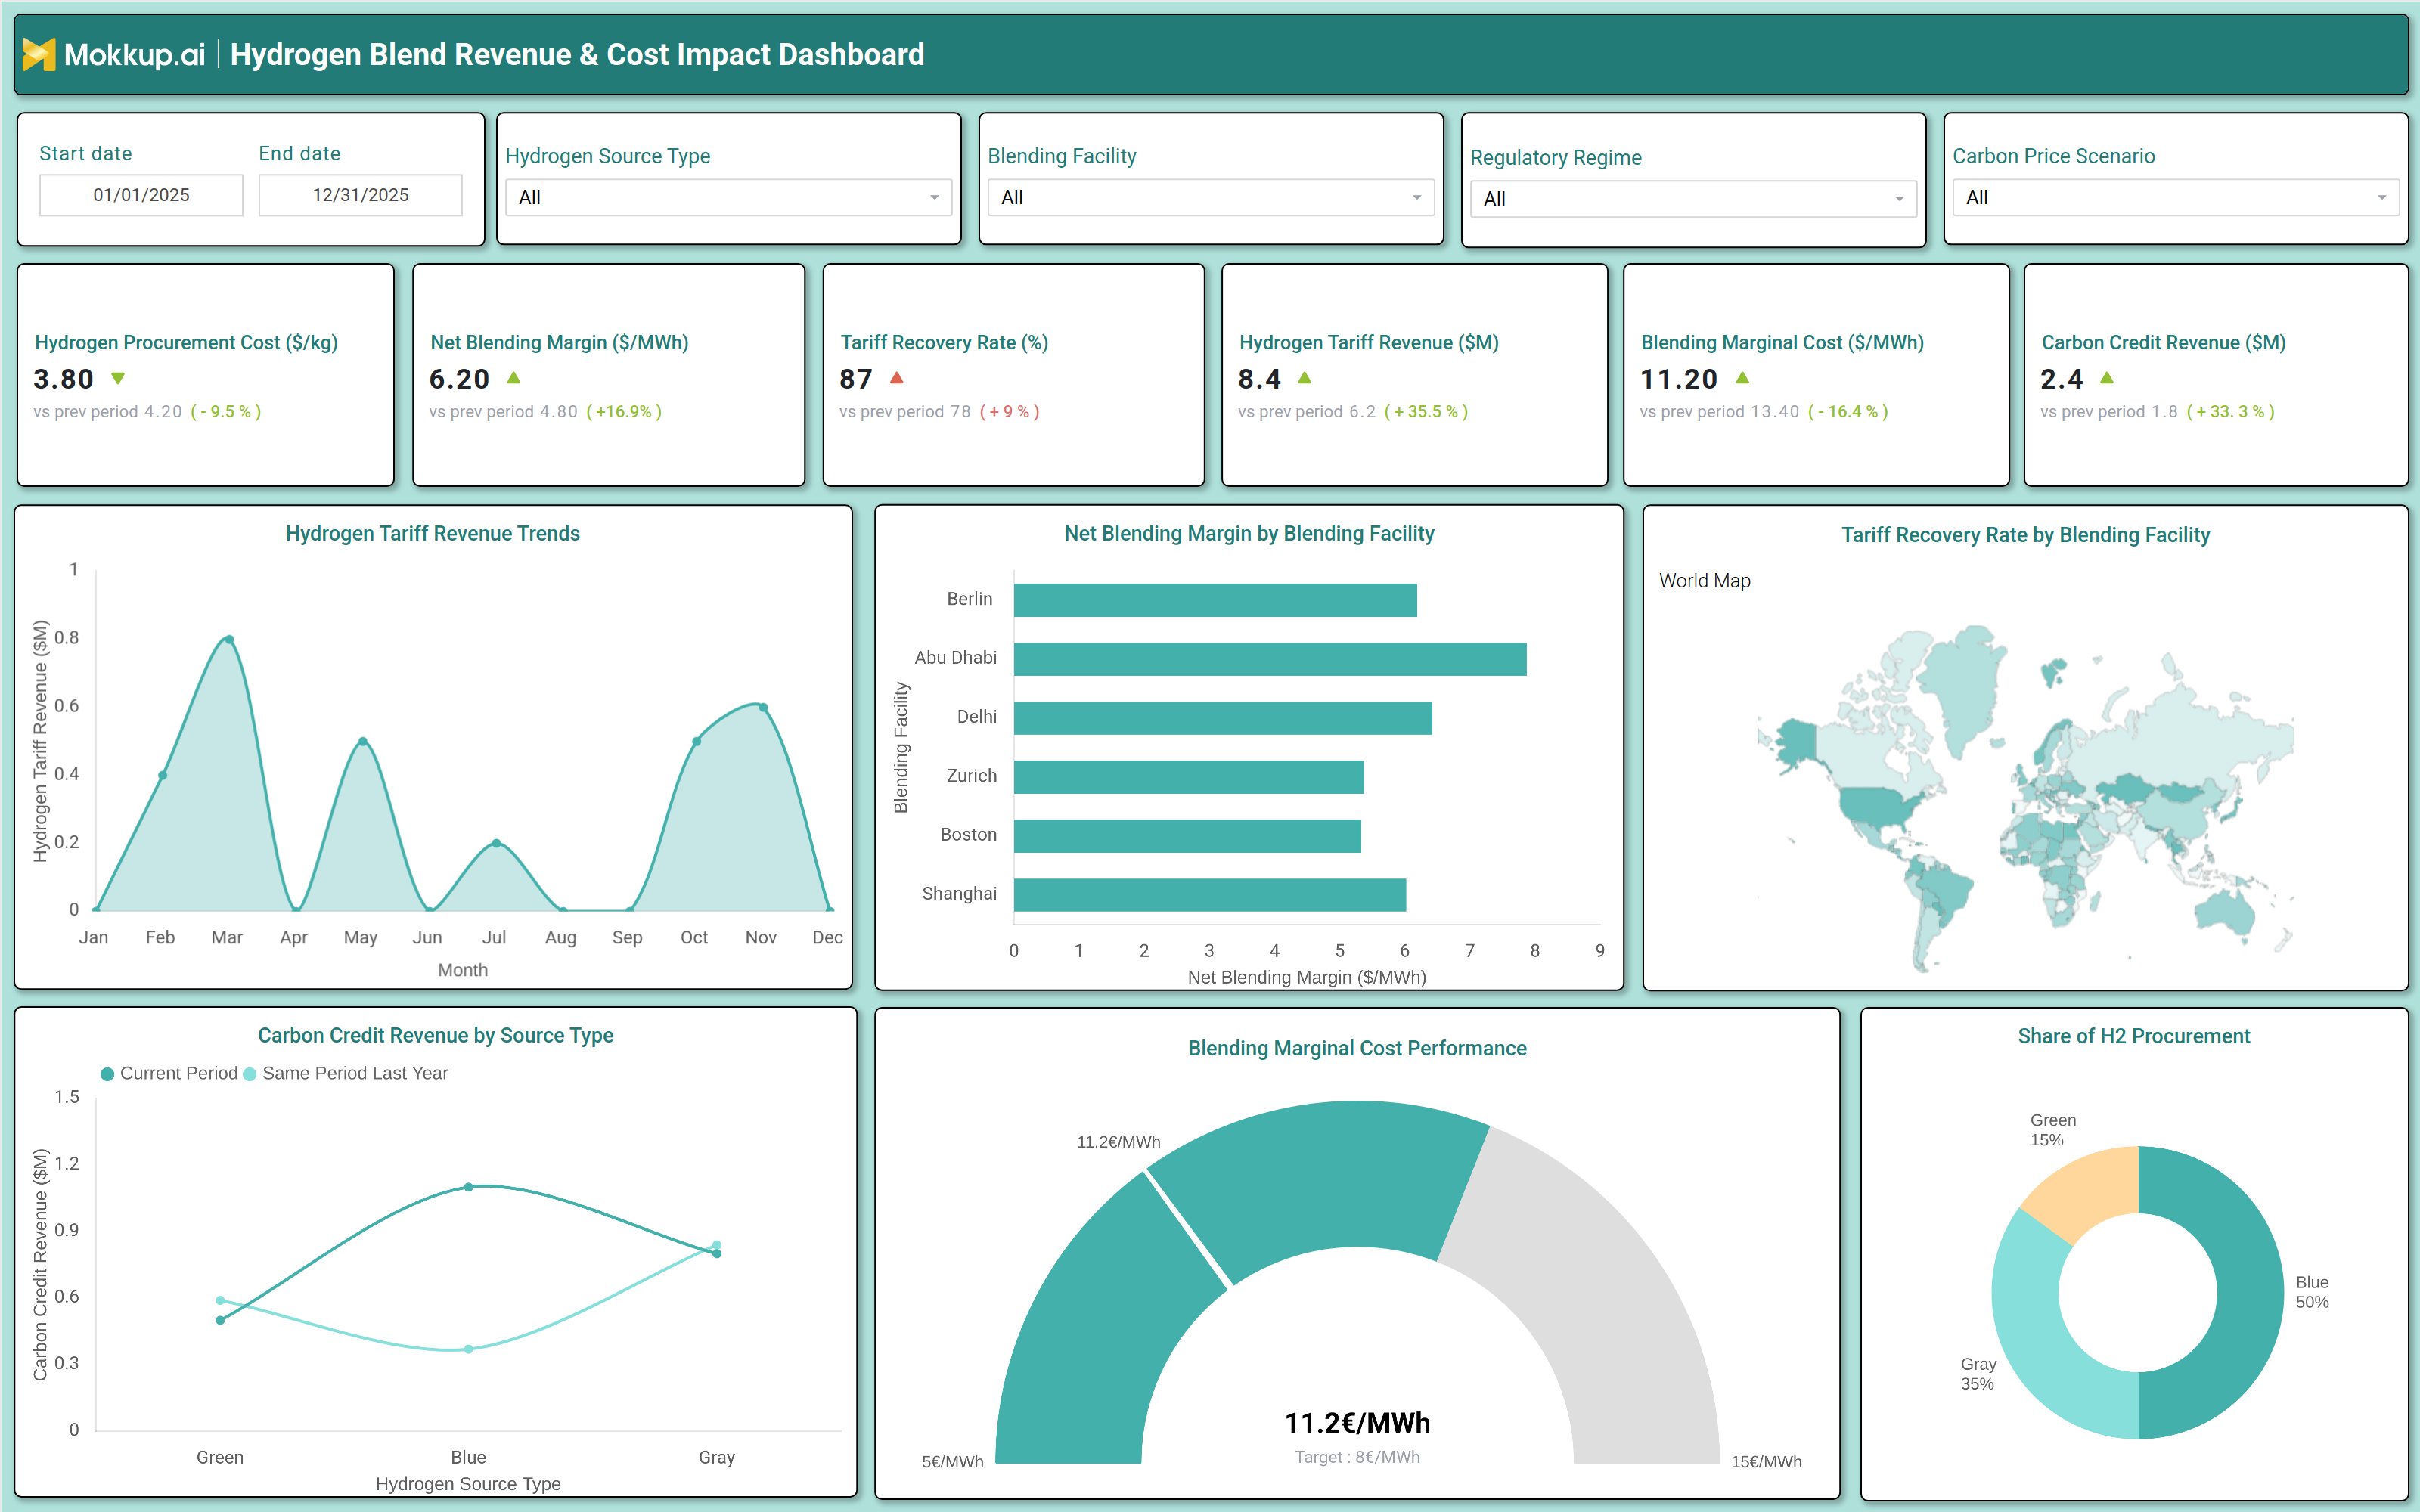Click the Zurich bar

(x=1189, y=777)
